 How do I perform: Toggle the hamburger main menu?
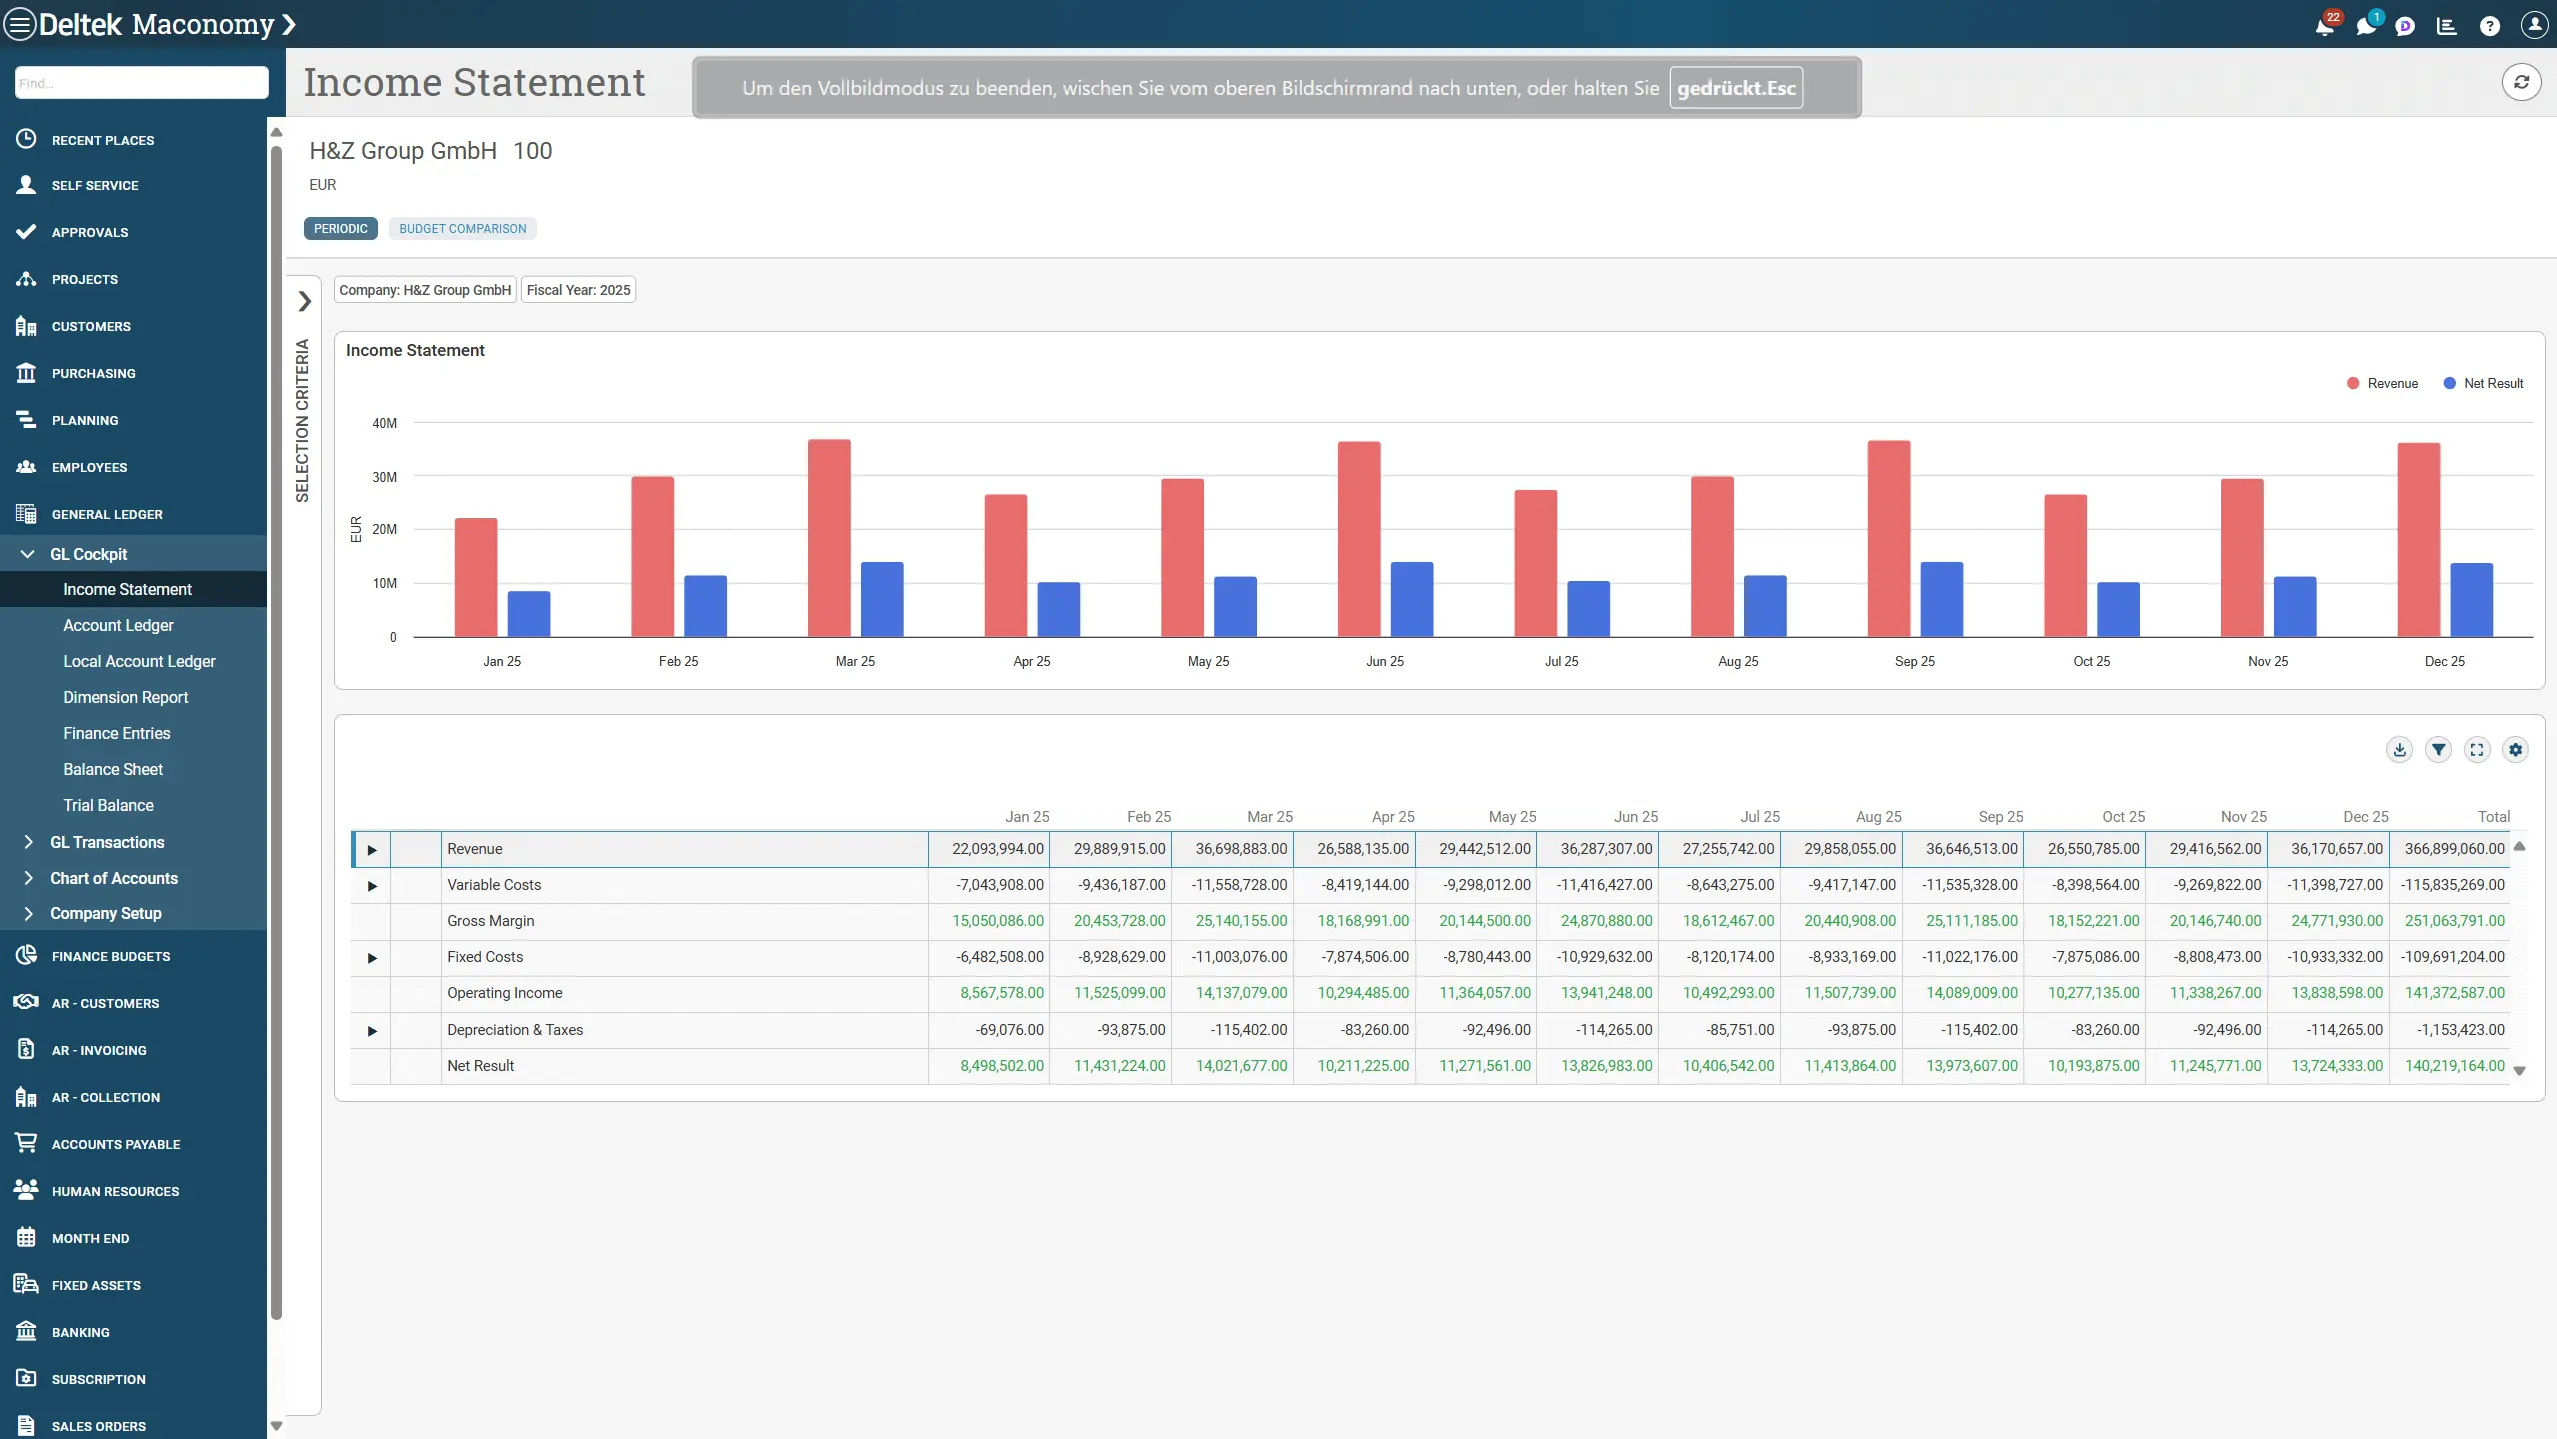20,24
